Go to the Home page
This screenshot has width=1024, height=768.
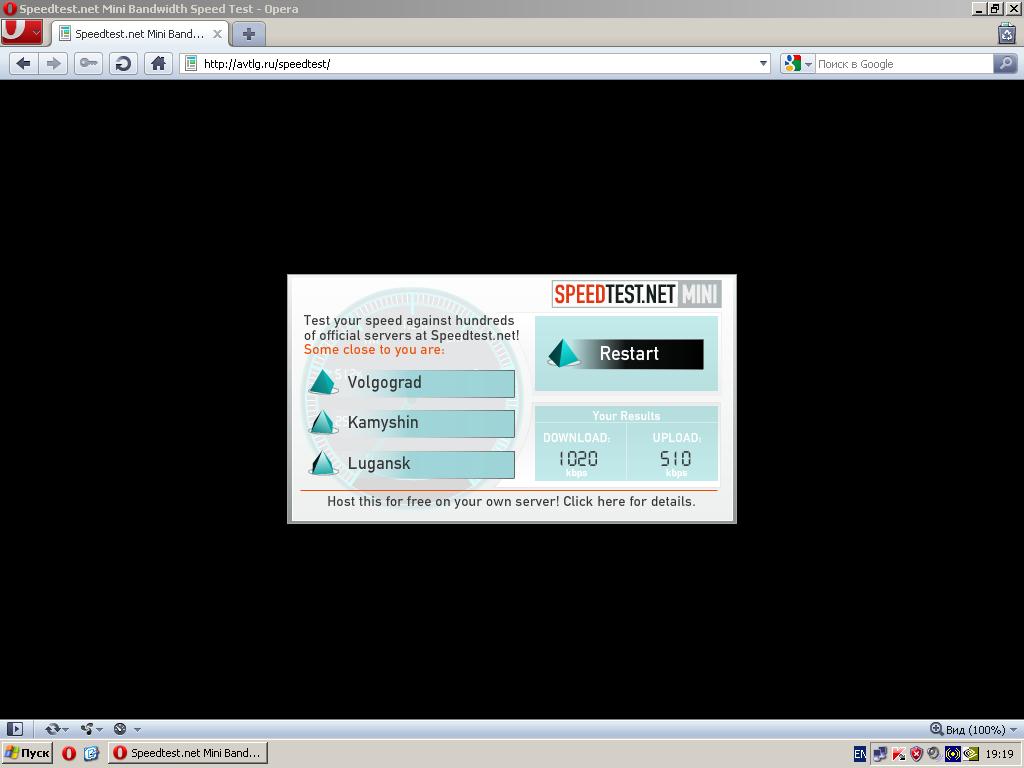(158, 63)
